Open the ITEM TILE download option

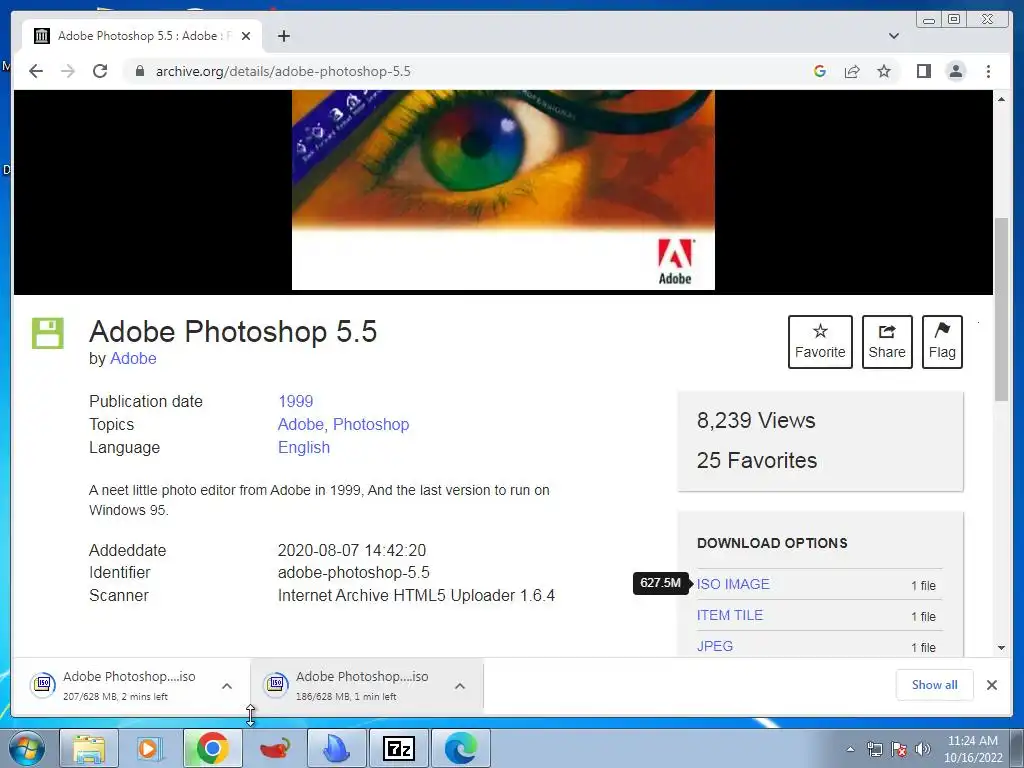pyautogui.click(x=730, y=615)
